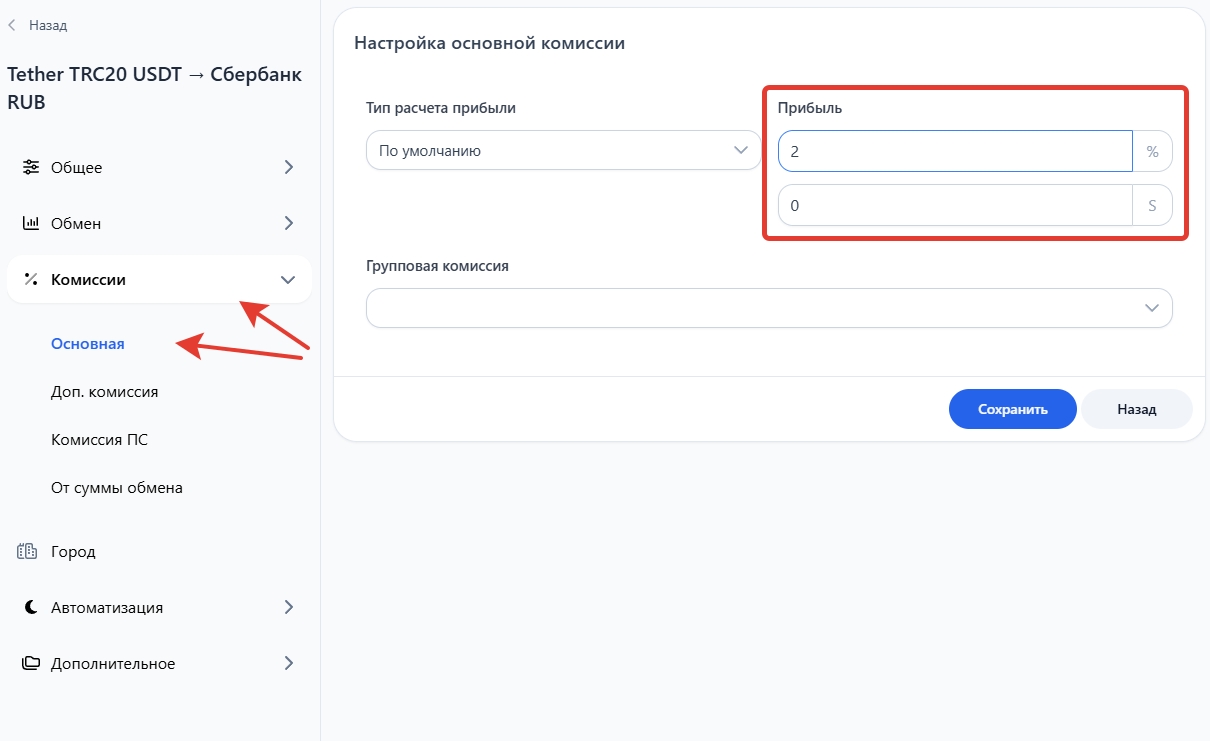Click the chart icon beside Обмен
The image size is (1210, 741).
pyautogui.click(x=31, y=223)
